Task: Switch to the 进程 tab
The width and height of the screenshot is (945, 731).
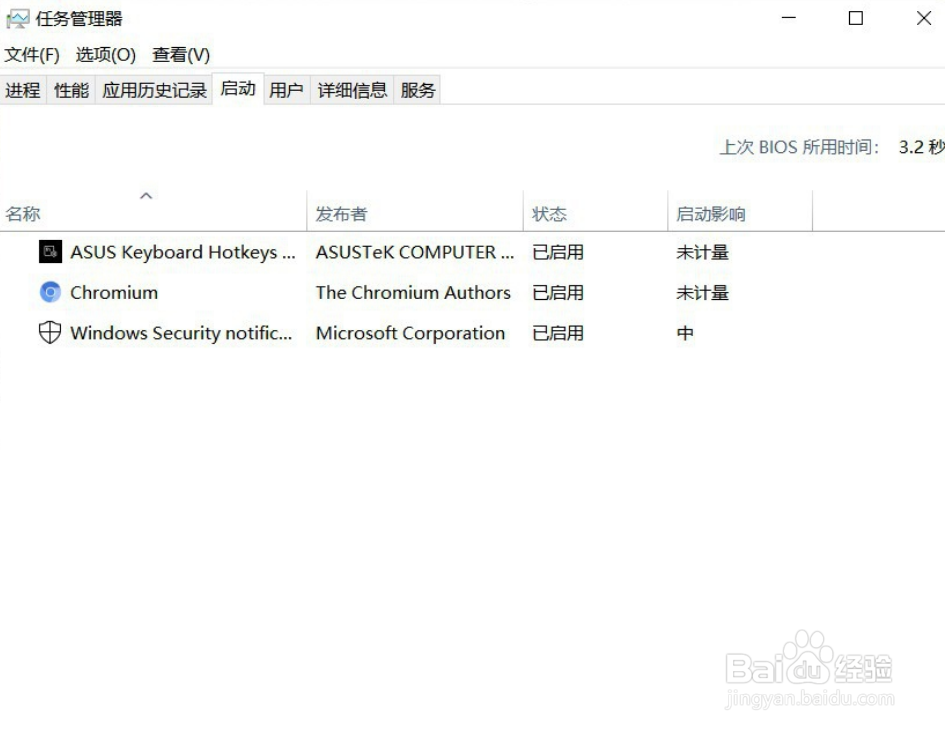Action: tap(23, 90)
